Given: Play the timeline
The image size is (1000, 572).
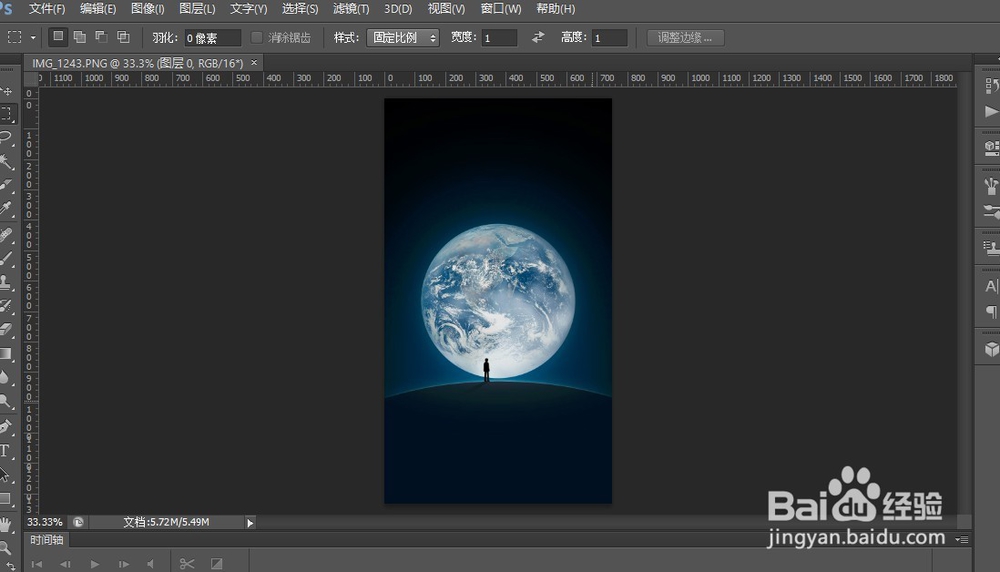Looking at the screenshot, I should pyautogui.click(x=95, y=564).
